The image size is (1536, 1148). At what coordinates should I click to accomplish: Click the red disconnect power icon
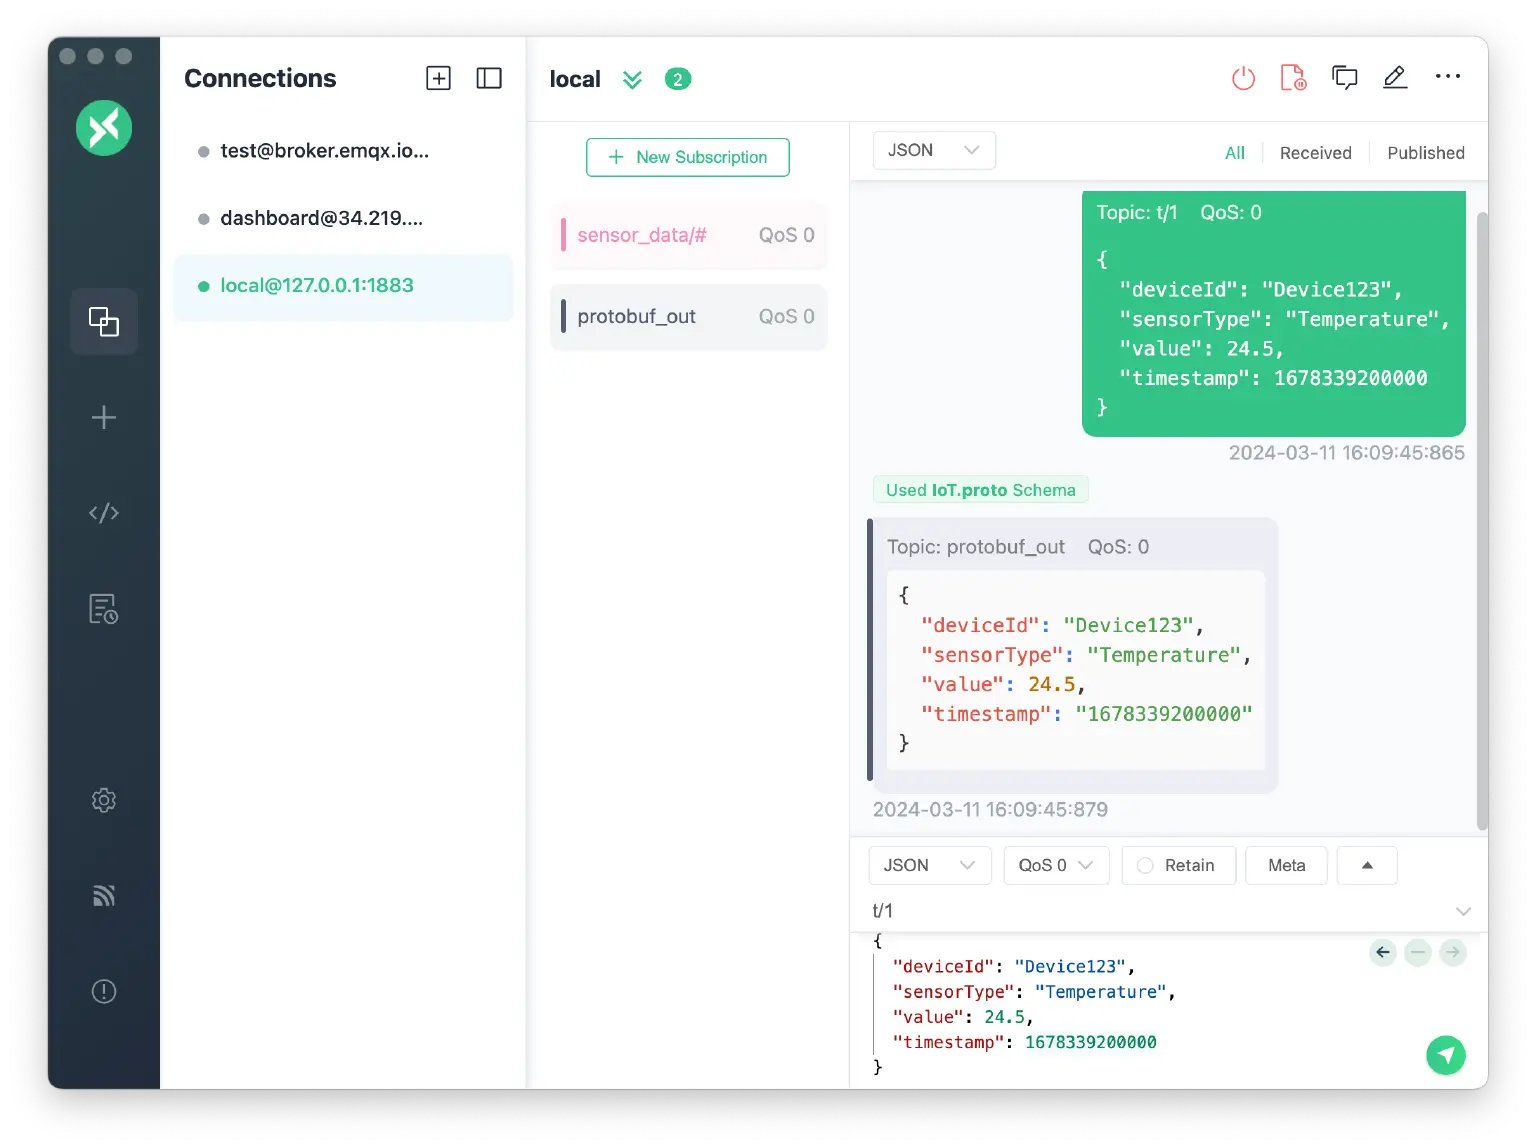(x=1243, y=78)
